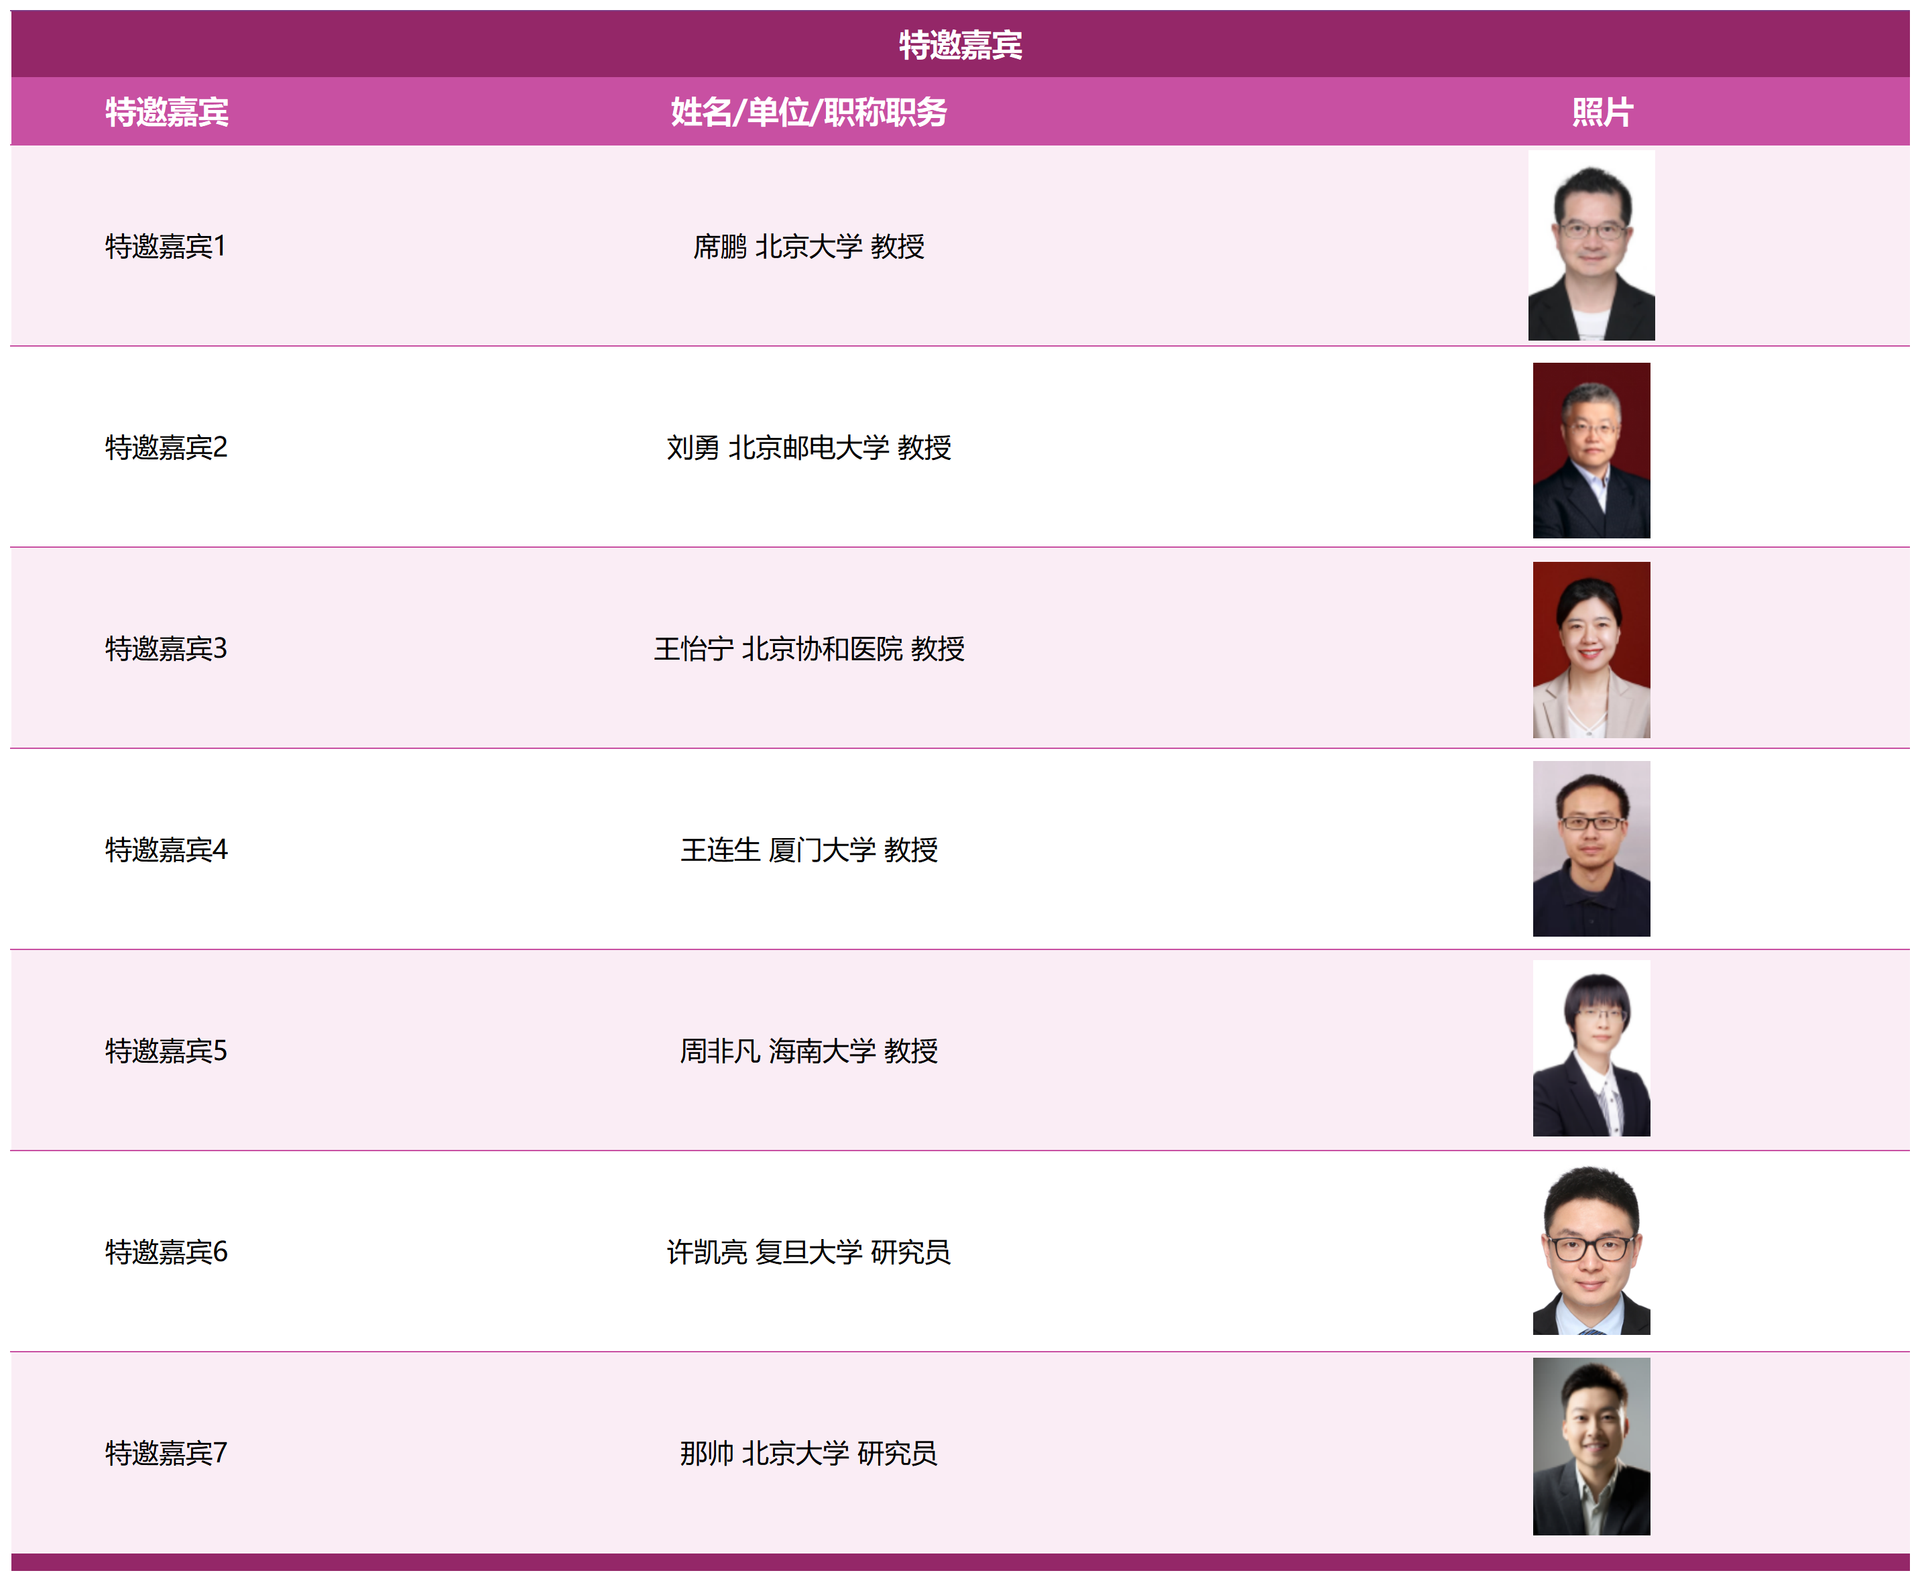The width and height of the screenshot is (1920, 1581).
Task: Click the text 席鹏 北京大学 教授
Action: (809, 246)
